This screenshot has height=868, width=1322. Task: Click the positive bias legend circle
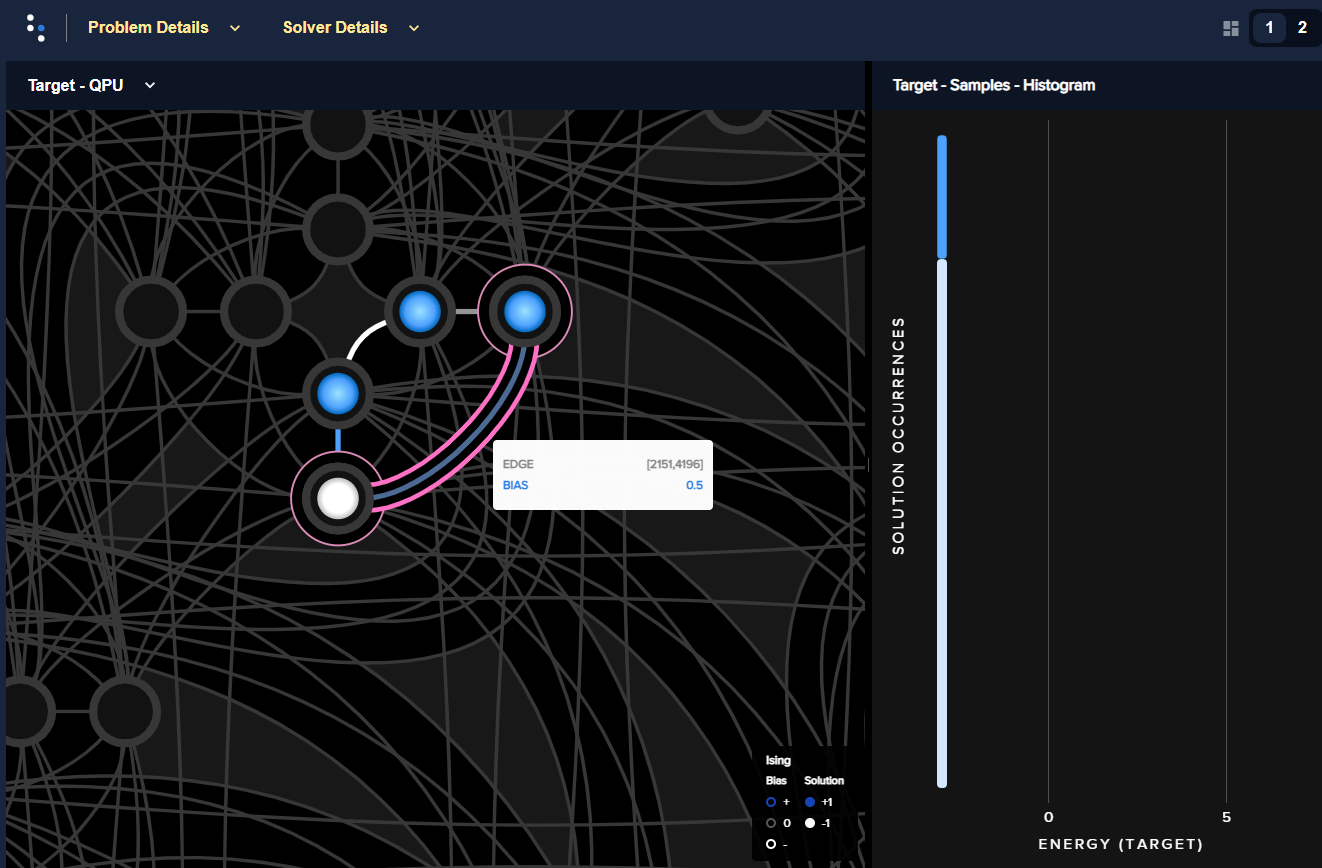[x=771, y=802]
